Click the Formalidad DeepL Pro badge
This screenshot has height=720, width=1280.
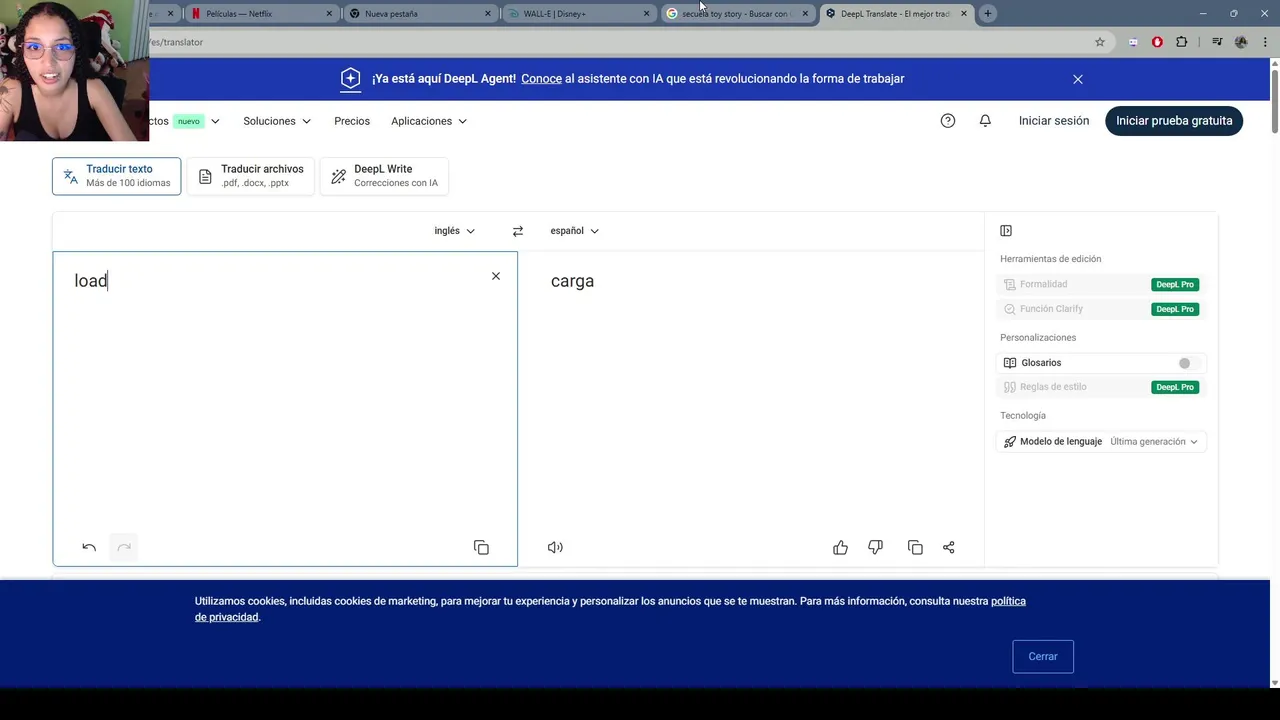pyautogui.click(x=1175, y=284)
